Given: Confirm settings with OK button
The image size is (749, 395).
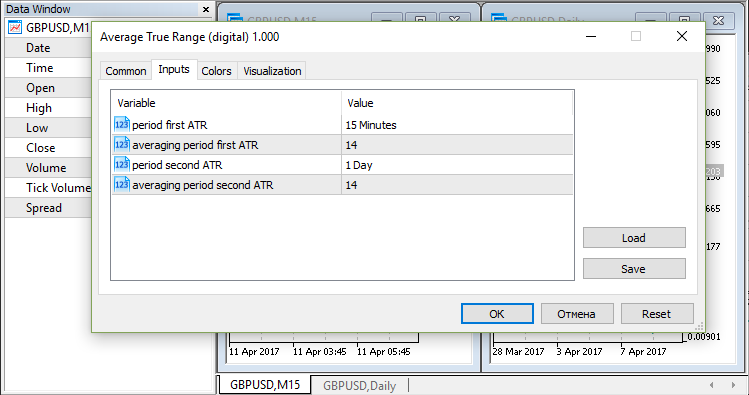Looking at the screenshot, I should pos(497,314).
